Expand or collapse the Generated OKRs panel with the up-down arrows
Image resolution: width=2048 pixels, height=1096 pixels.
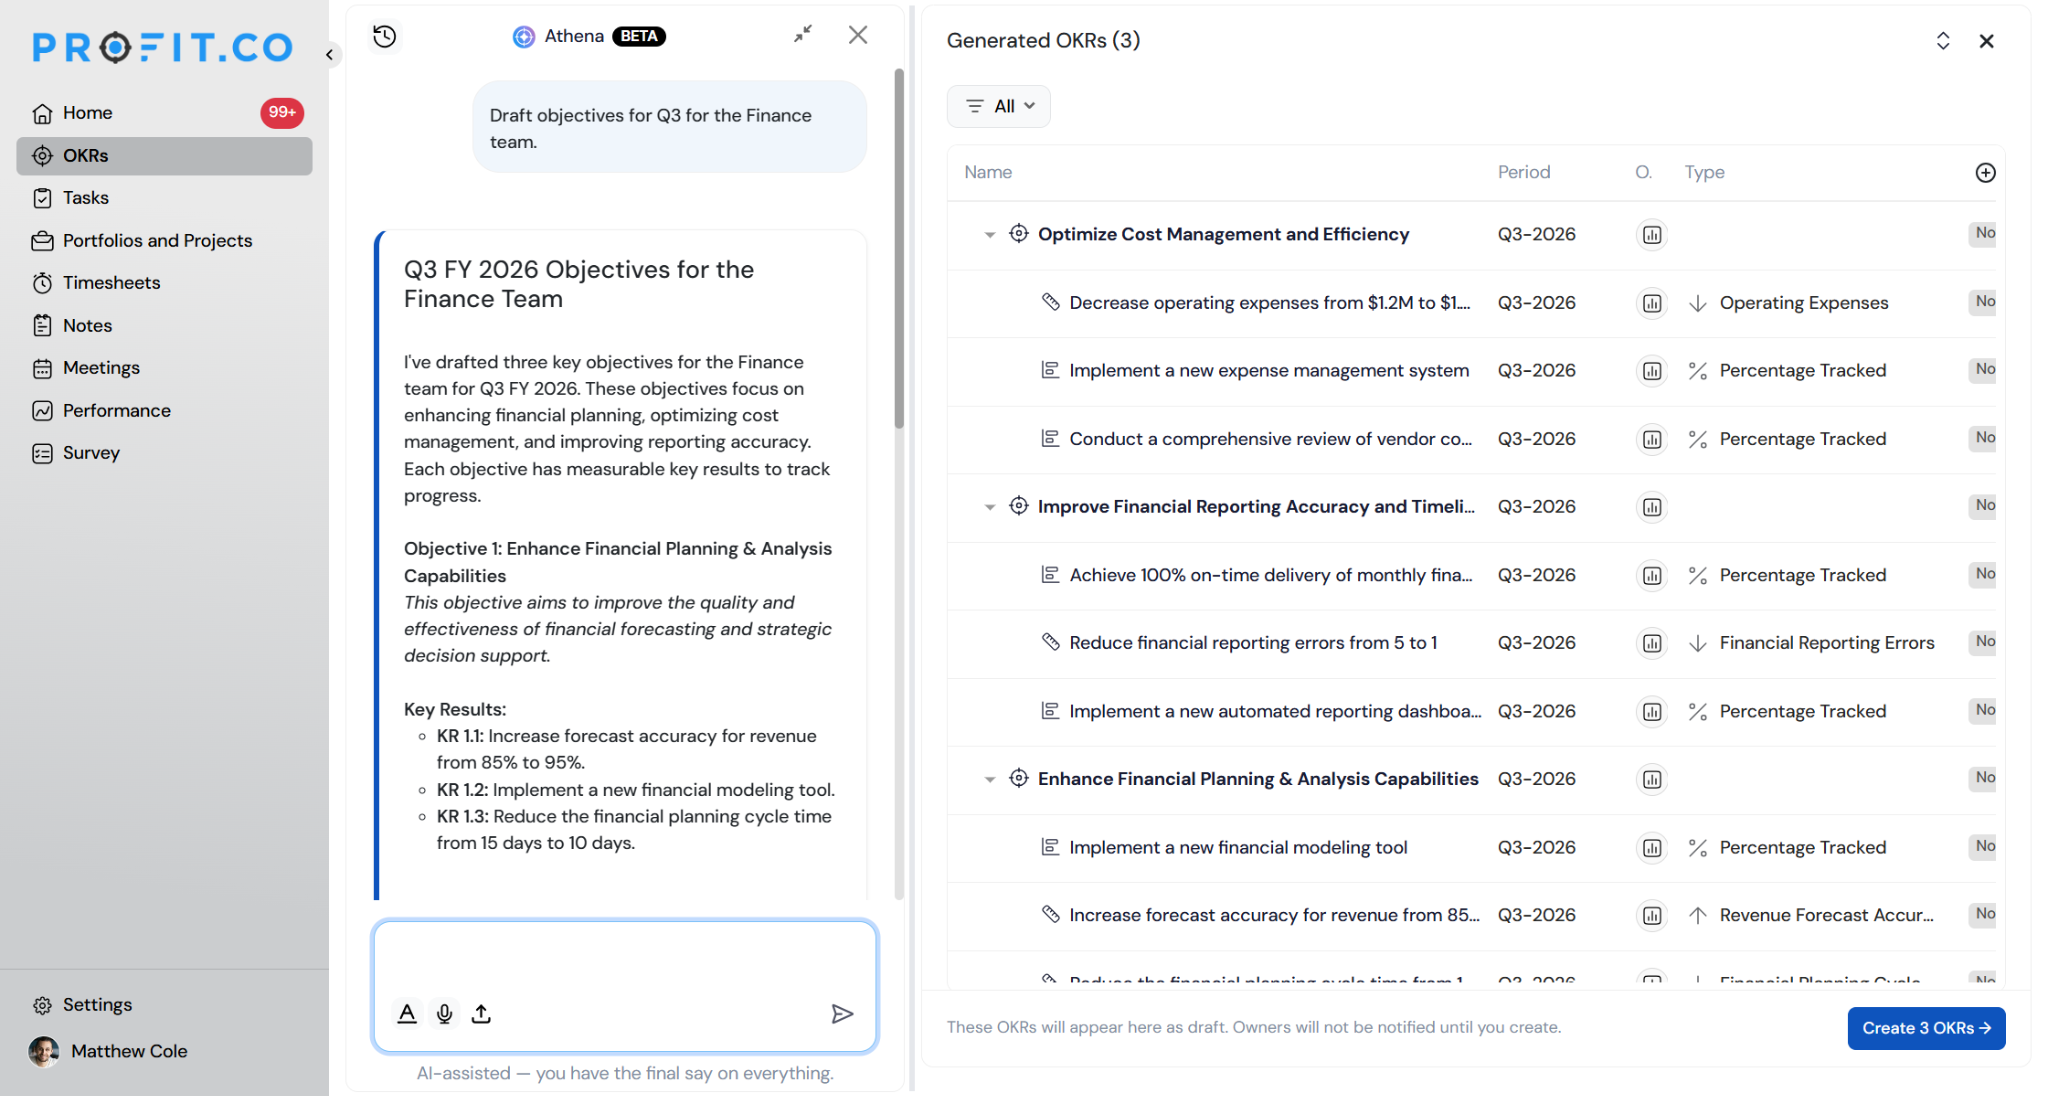tap(1943, 41)
